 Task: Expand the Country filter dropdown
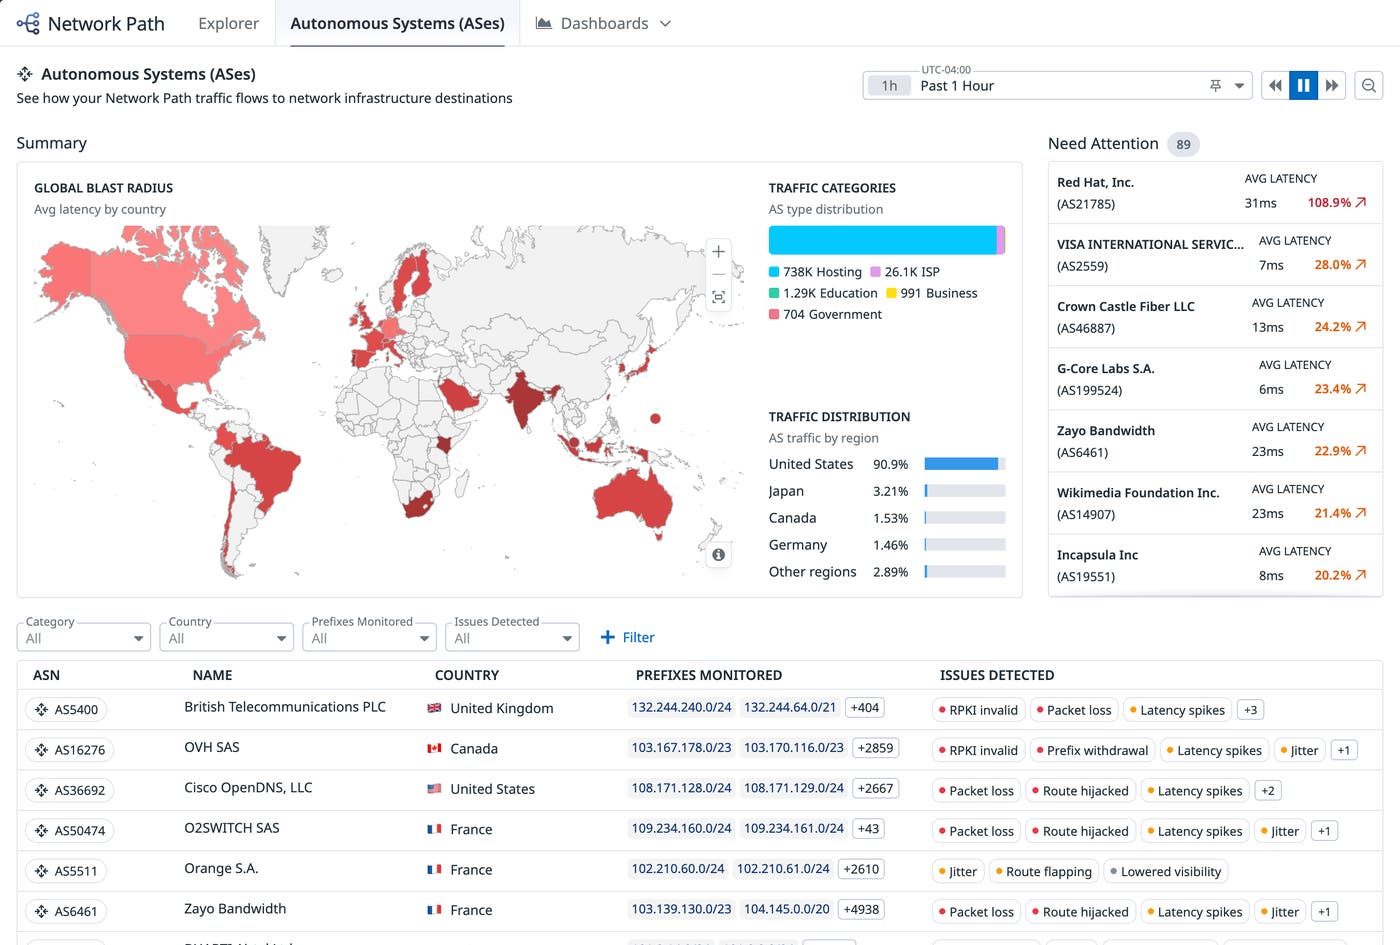[x=227, y=637]
